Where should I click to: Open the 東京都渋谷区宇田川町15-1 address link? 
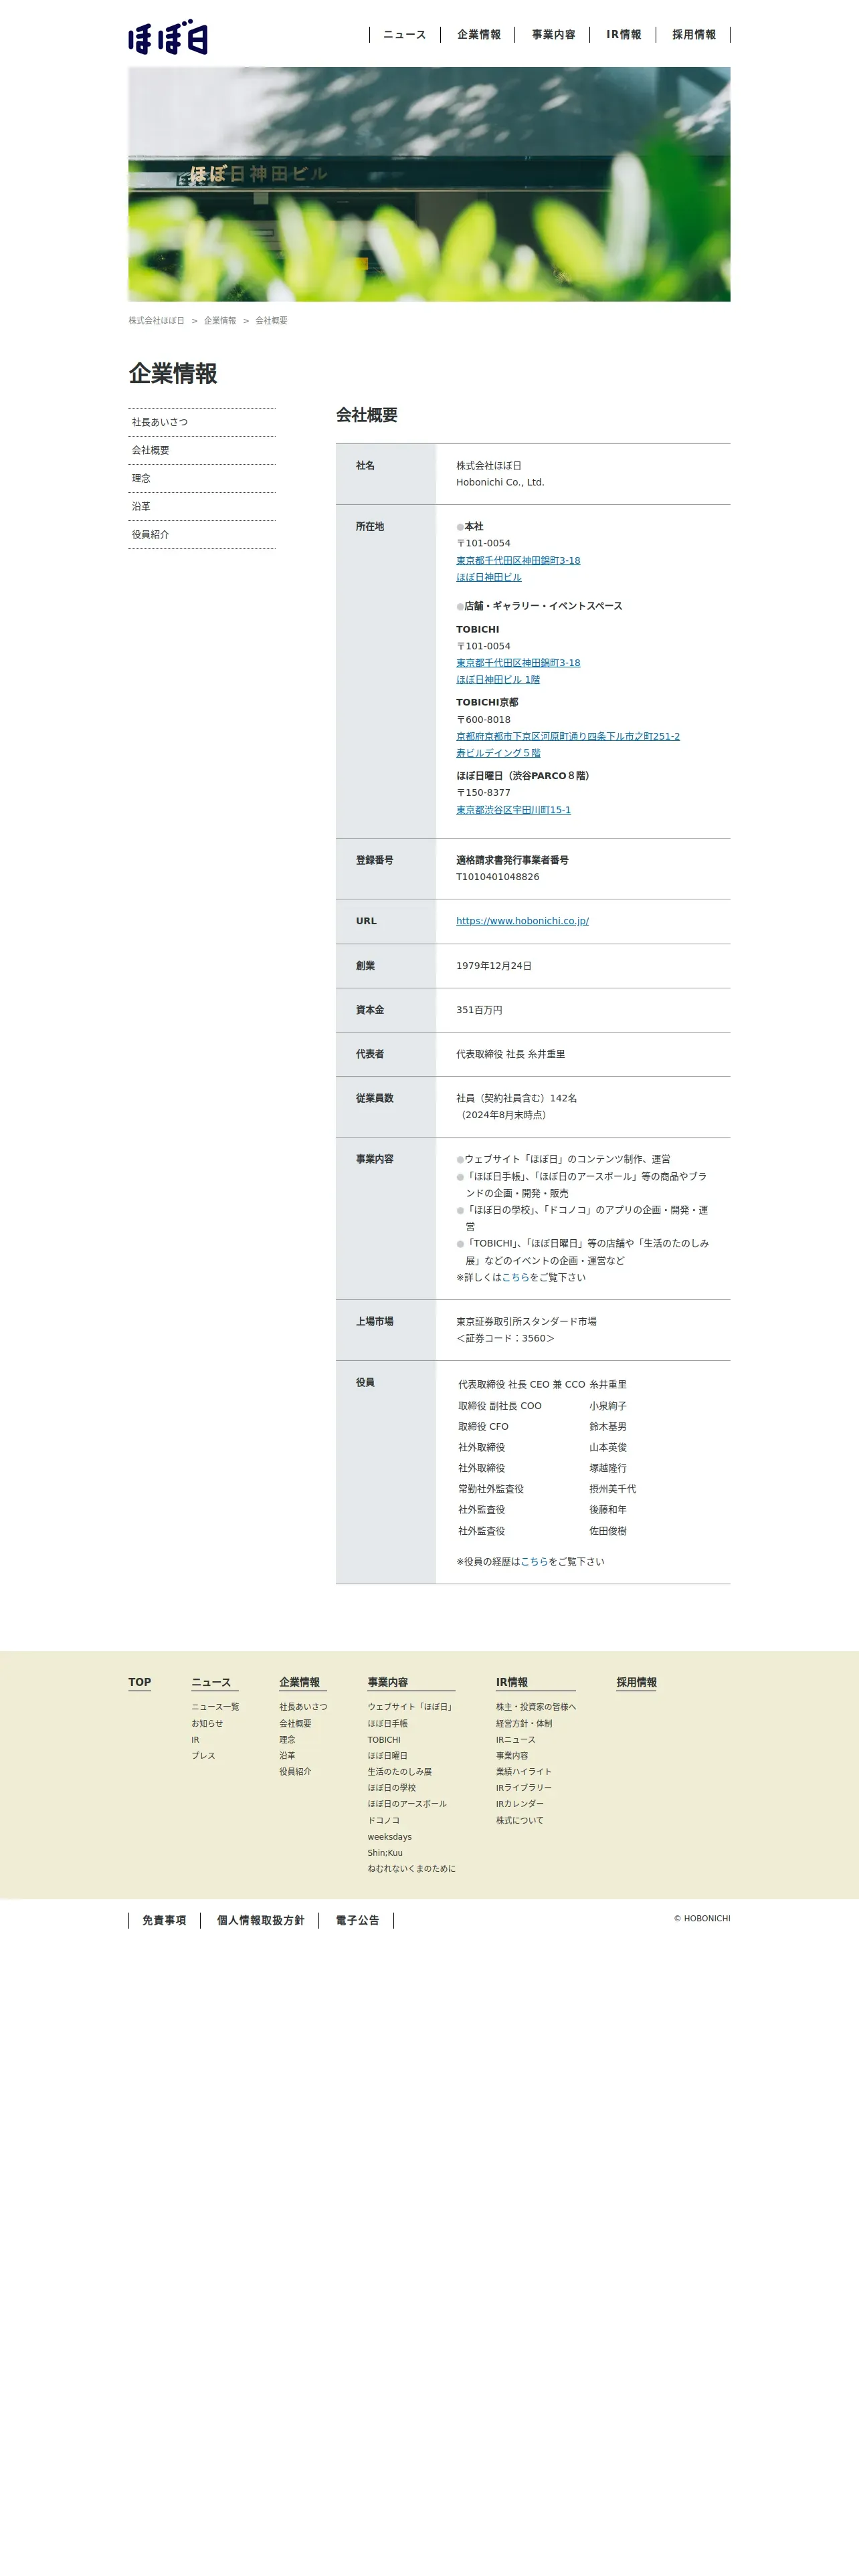(514, 810)
